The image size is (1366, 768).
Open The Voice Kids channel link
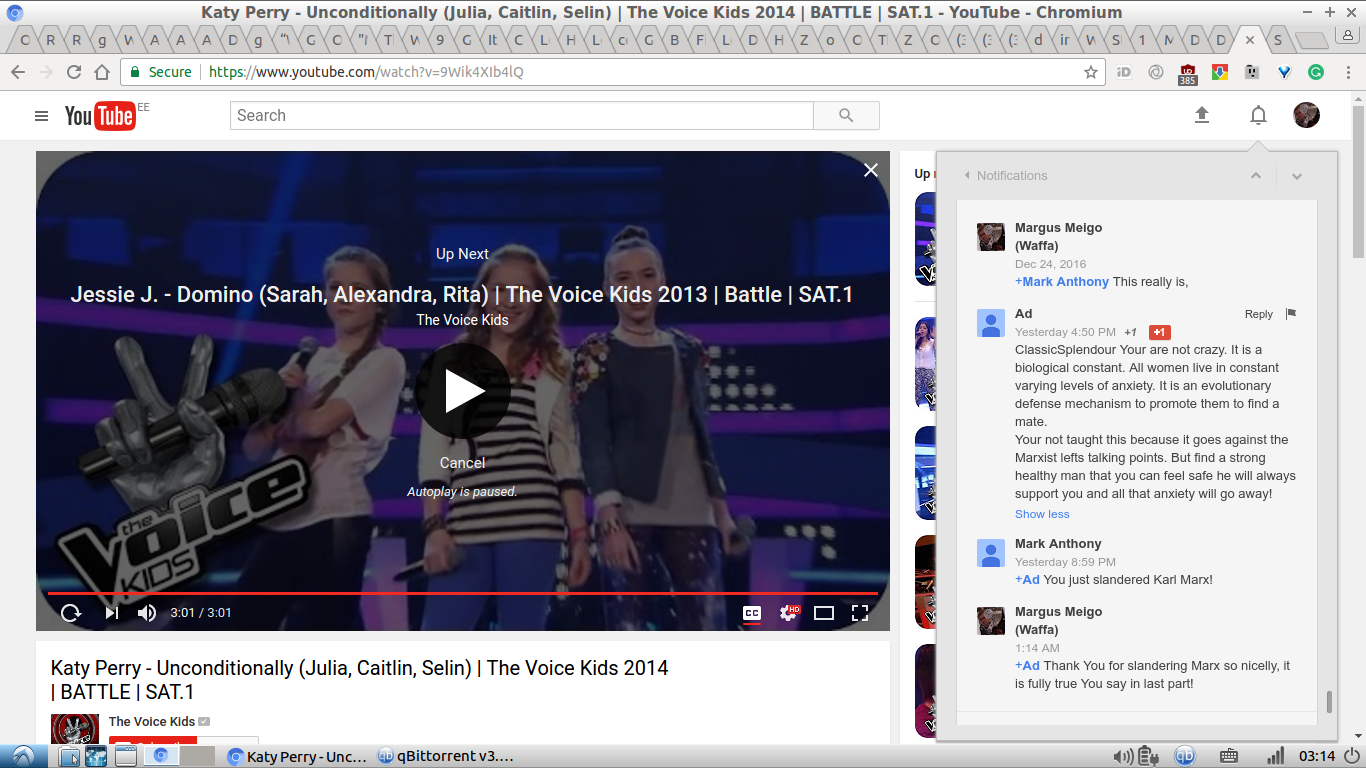pos(152,722)
